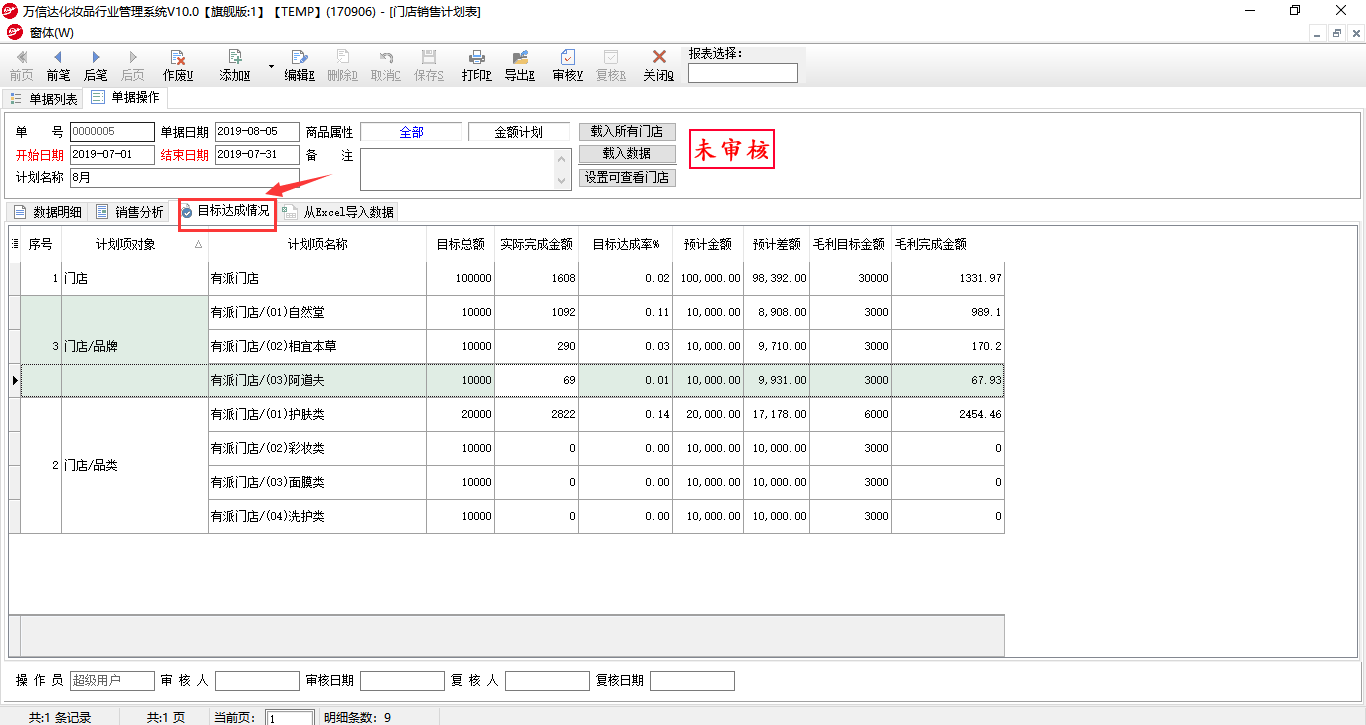The height and width of the screenshot is (725, 1366).
Task: Click the 2454.46 gross profit cell
Action: [947, 414]
